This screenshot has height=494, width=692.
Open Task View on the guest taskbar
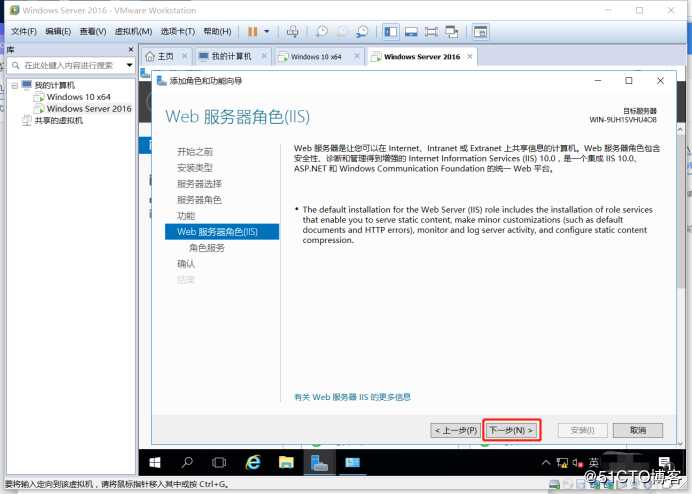click(219, 463)
